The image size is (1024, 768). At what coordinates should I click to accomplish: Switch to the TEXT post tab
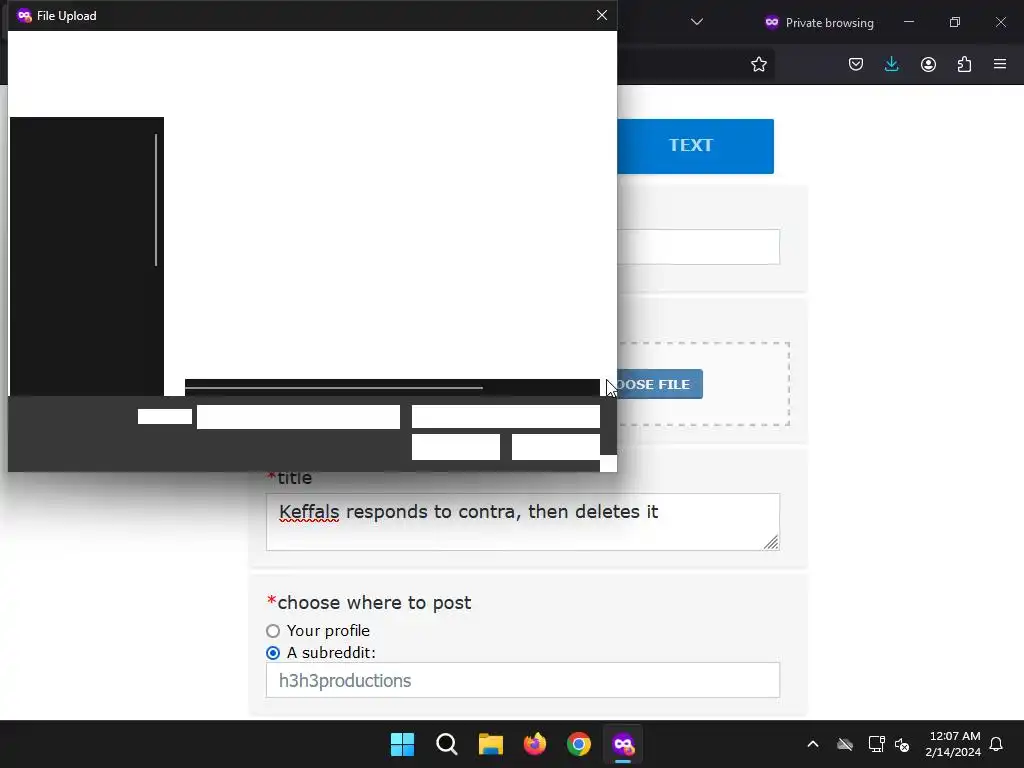tap(696, 146)
